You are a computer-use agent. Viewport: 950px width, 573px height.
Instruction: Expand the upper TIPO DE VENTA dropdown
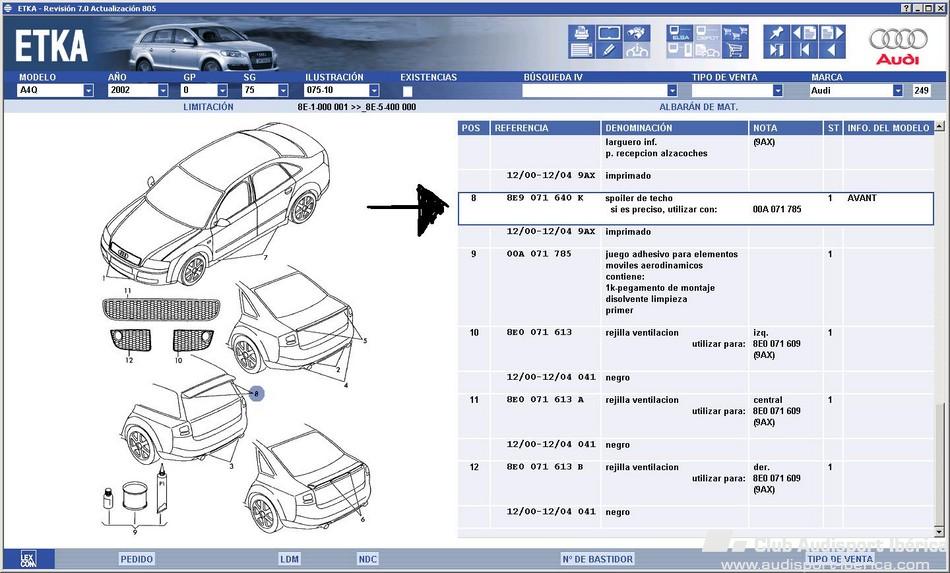(x=778, y=90)
